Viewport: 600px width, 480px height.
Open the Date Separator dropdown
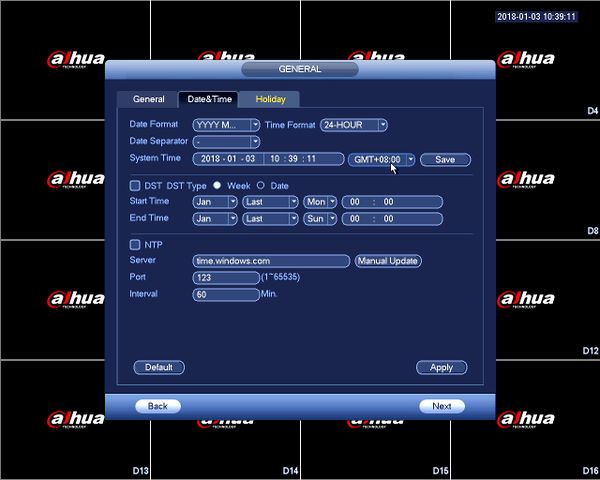coord(226,142)
